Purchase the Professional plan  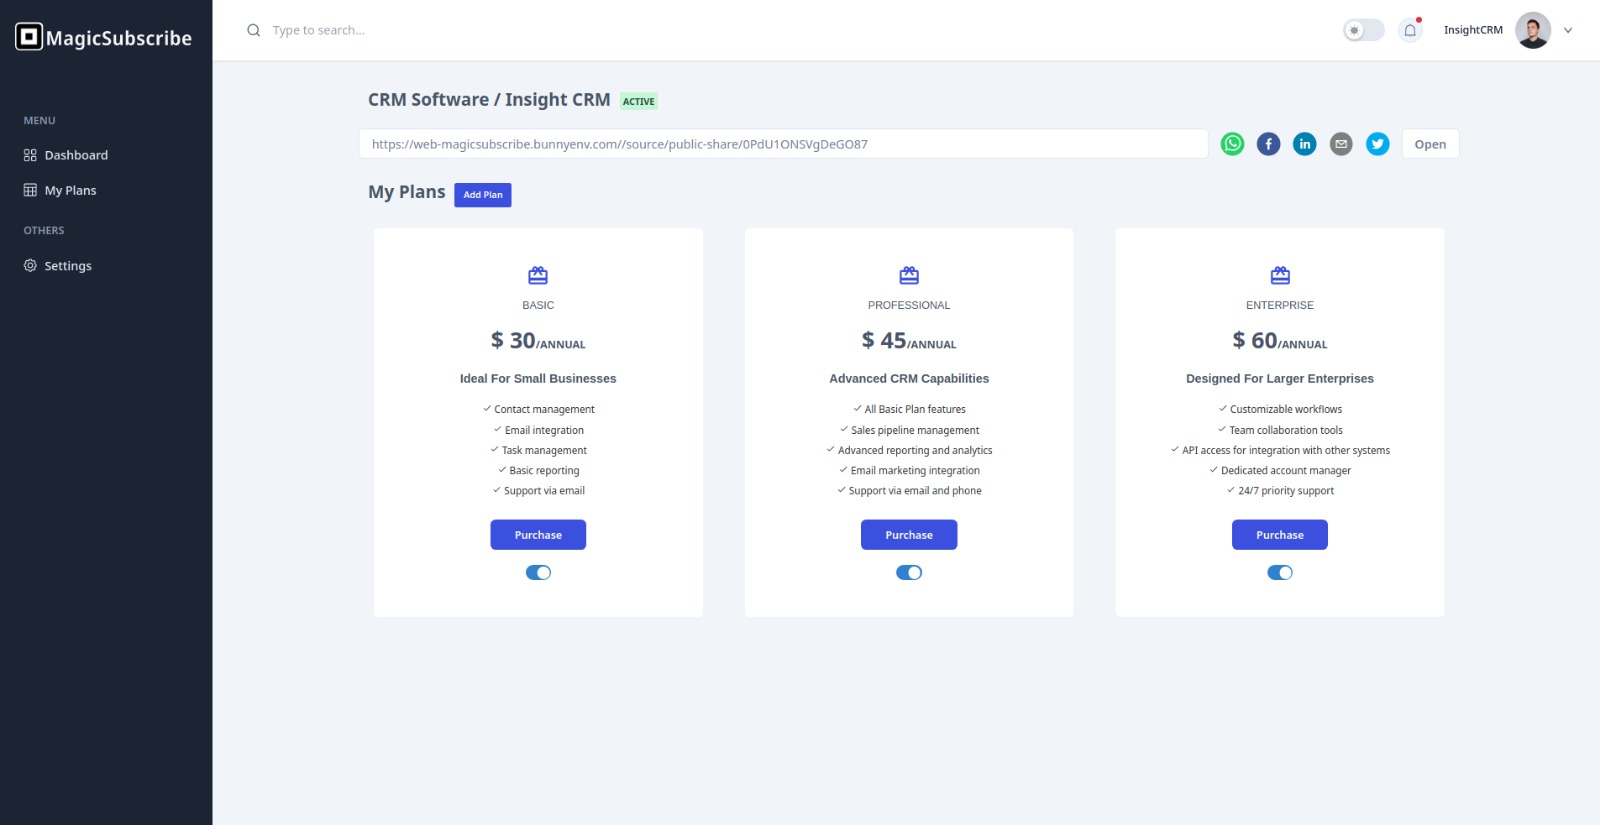click(909, 535)
